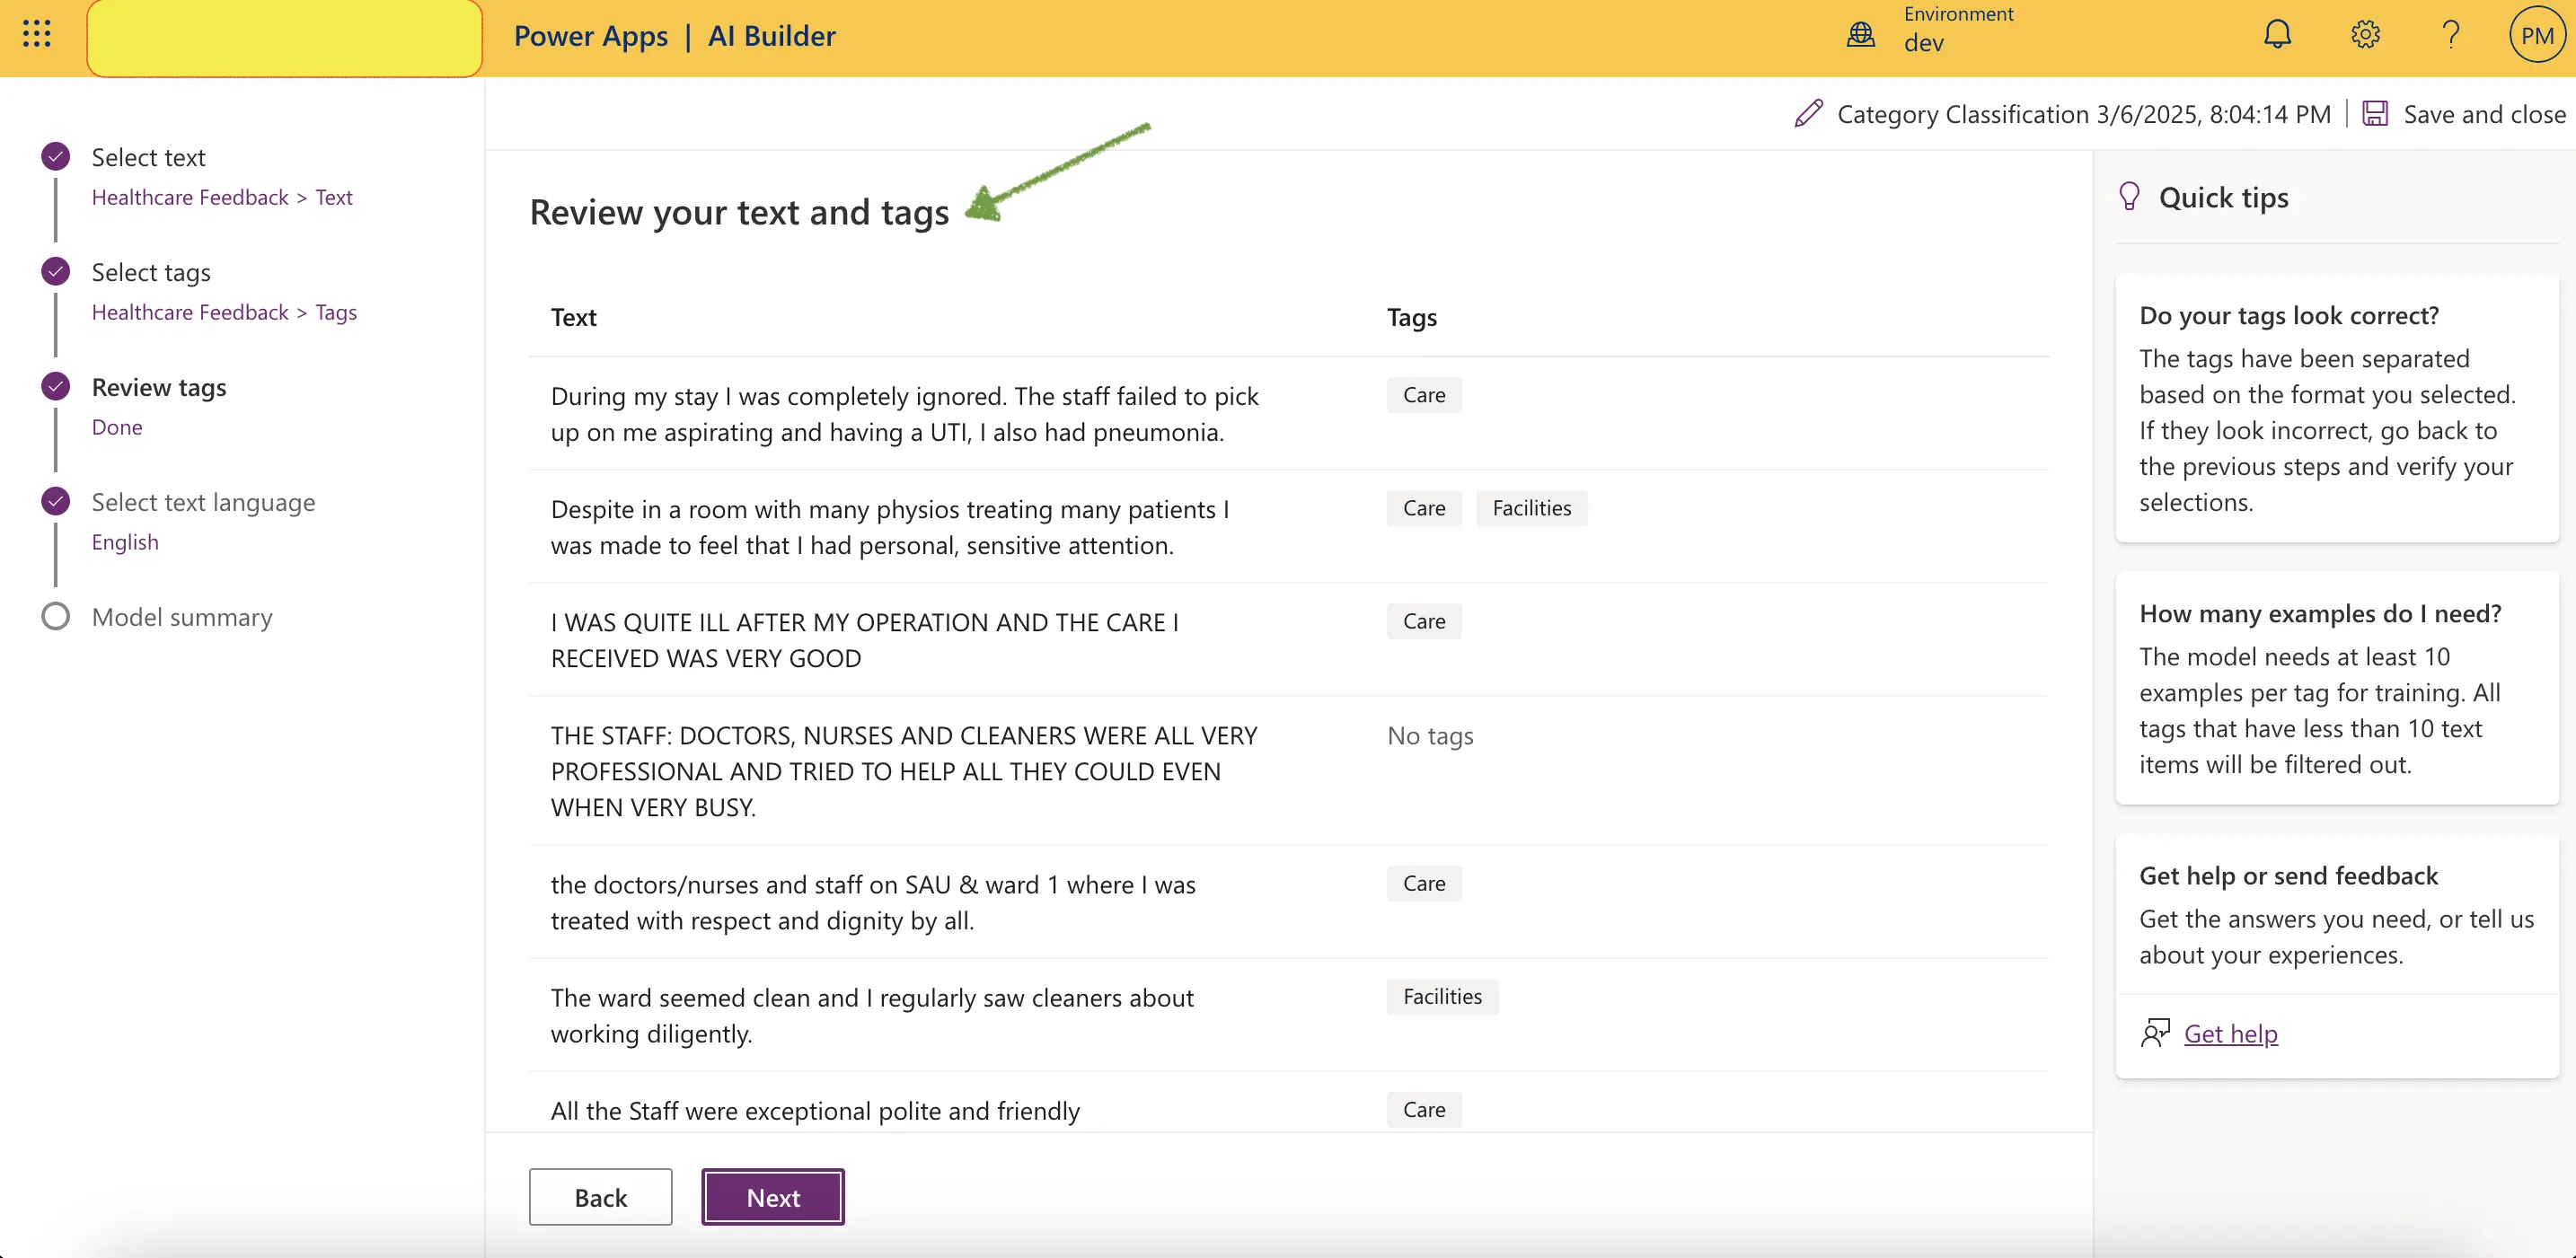Click the Back button
Screen dimensions: 2576x1258
600,1195
